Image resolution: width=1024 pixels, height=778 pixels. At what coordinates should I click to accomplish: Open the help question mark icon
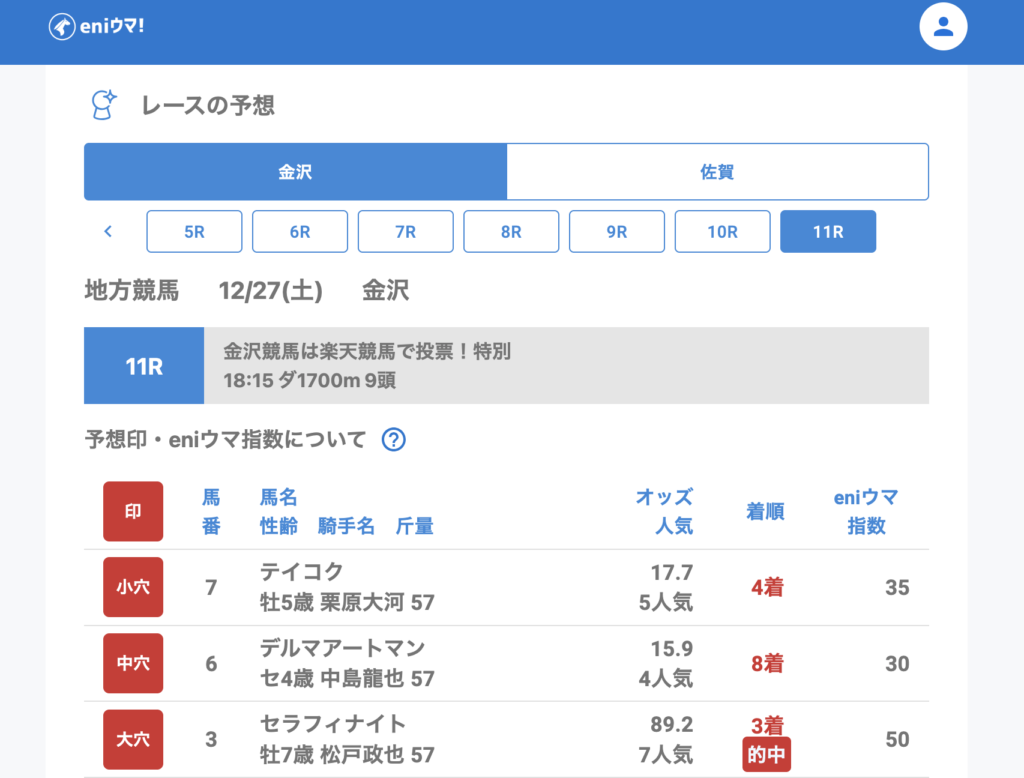(x=394, y=439)
